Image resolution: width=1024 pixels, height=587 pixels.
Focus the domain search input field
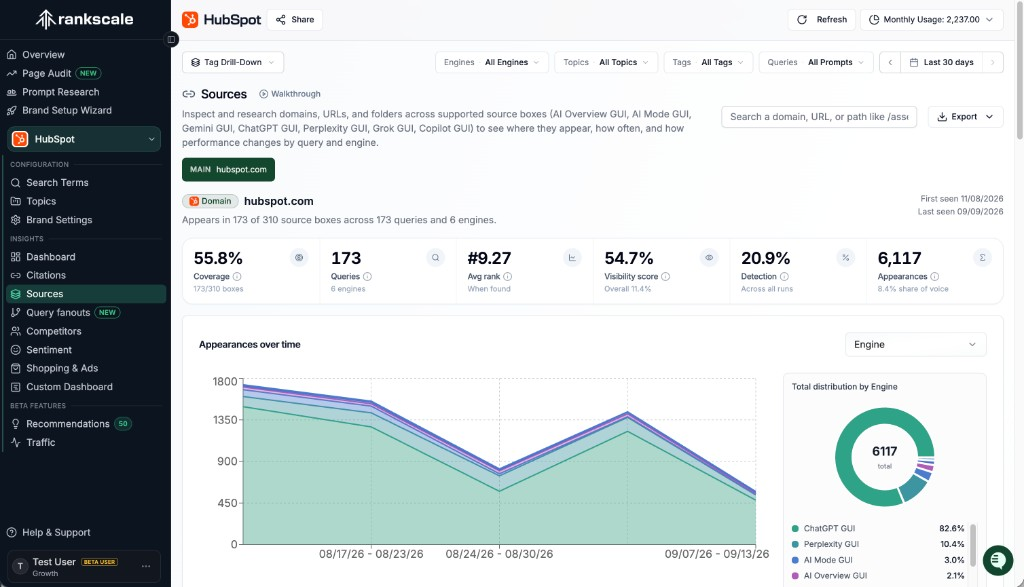click(819, 117)
